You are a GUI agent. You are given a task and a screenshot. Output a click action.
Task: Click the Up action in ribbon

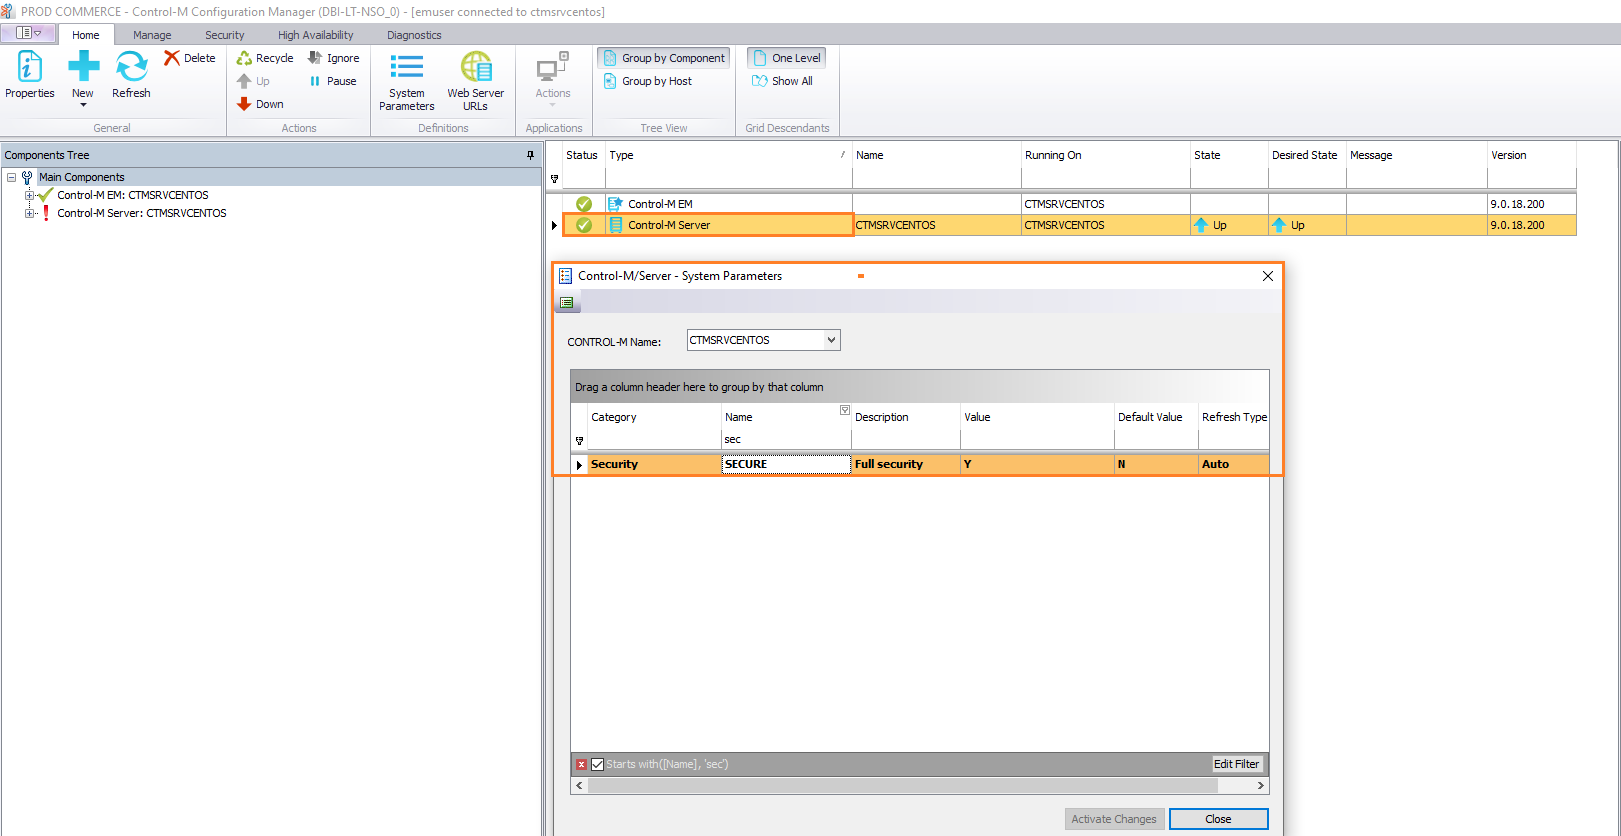(254, 81)
